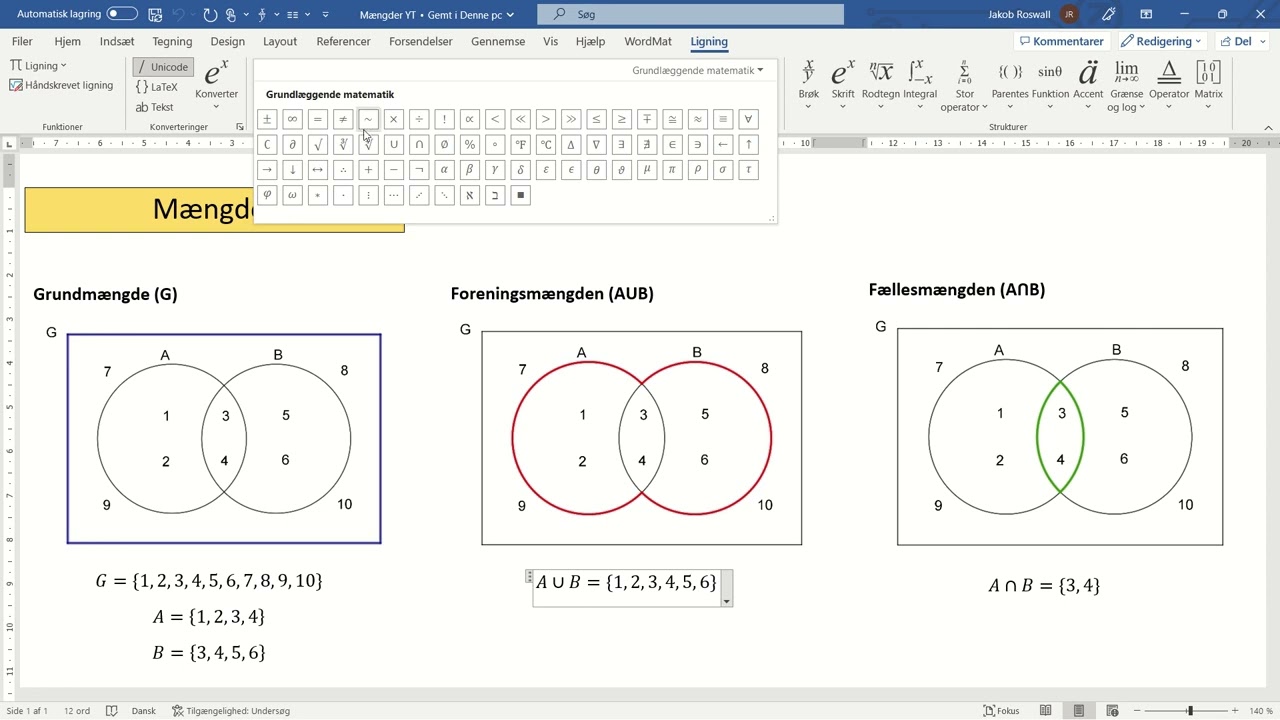
Task: Click the Søg search field
Action: click(x=690, y=14)
